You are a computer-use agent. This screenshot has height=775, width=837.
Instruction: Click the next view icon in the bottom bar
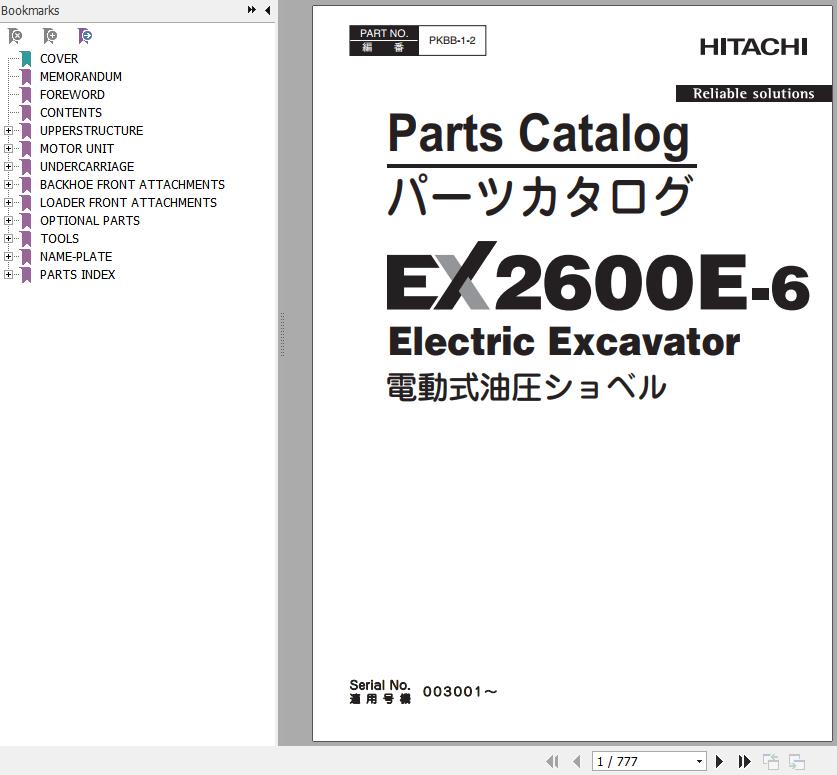796,761
